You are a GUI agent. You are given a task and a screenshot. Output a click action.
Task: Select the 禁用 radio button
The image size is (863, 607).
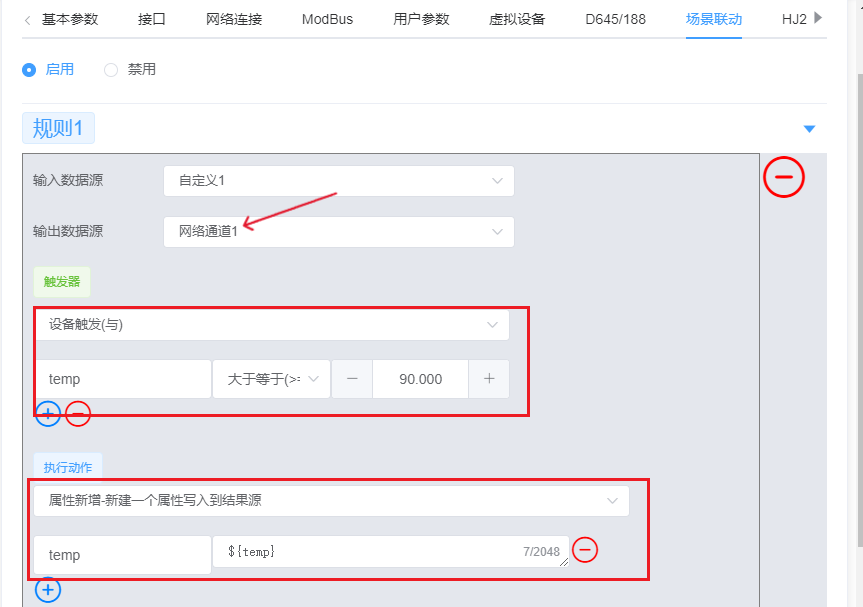pyautogui.click(x=111, y=70)
